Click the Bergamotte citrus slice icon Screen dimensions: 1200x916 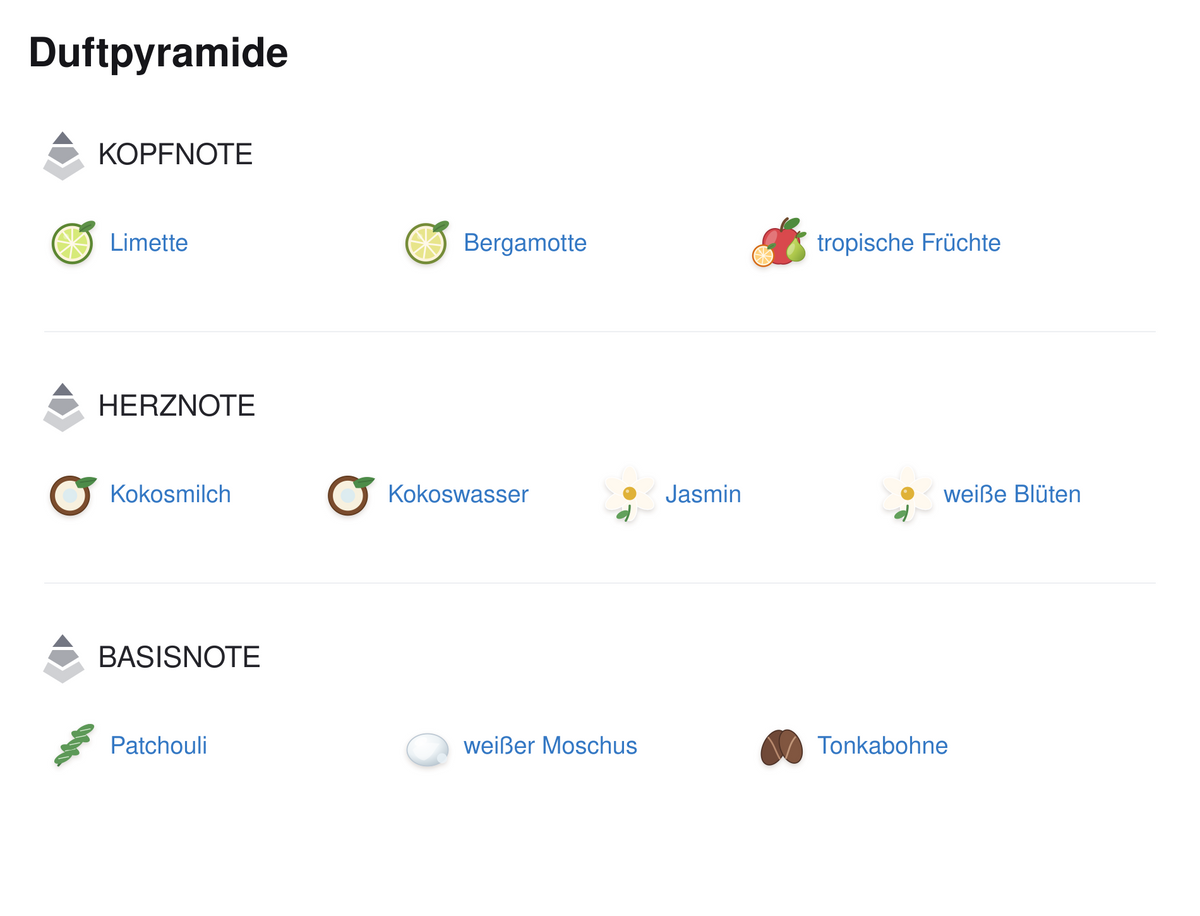pos(427,243)
